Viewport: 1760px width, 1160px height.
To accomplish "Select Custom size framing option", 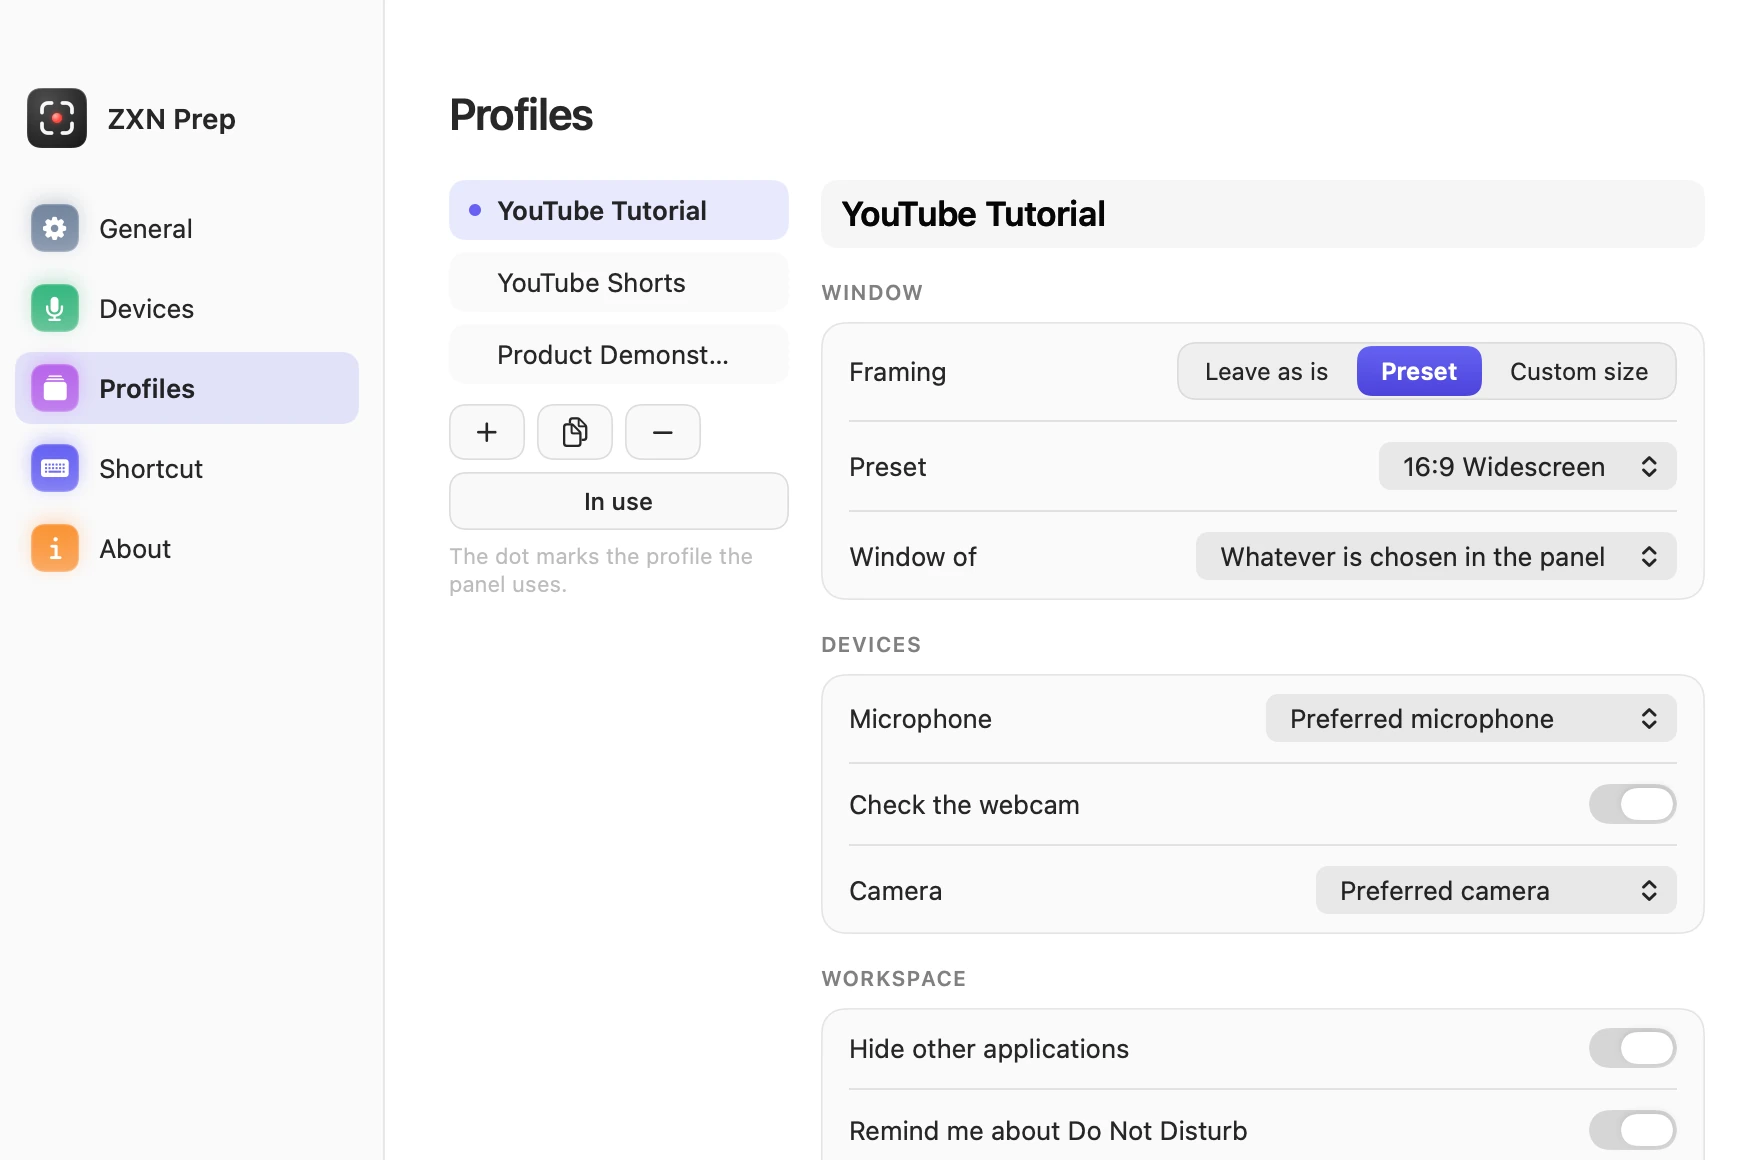I will click(x=1579, y=371).
